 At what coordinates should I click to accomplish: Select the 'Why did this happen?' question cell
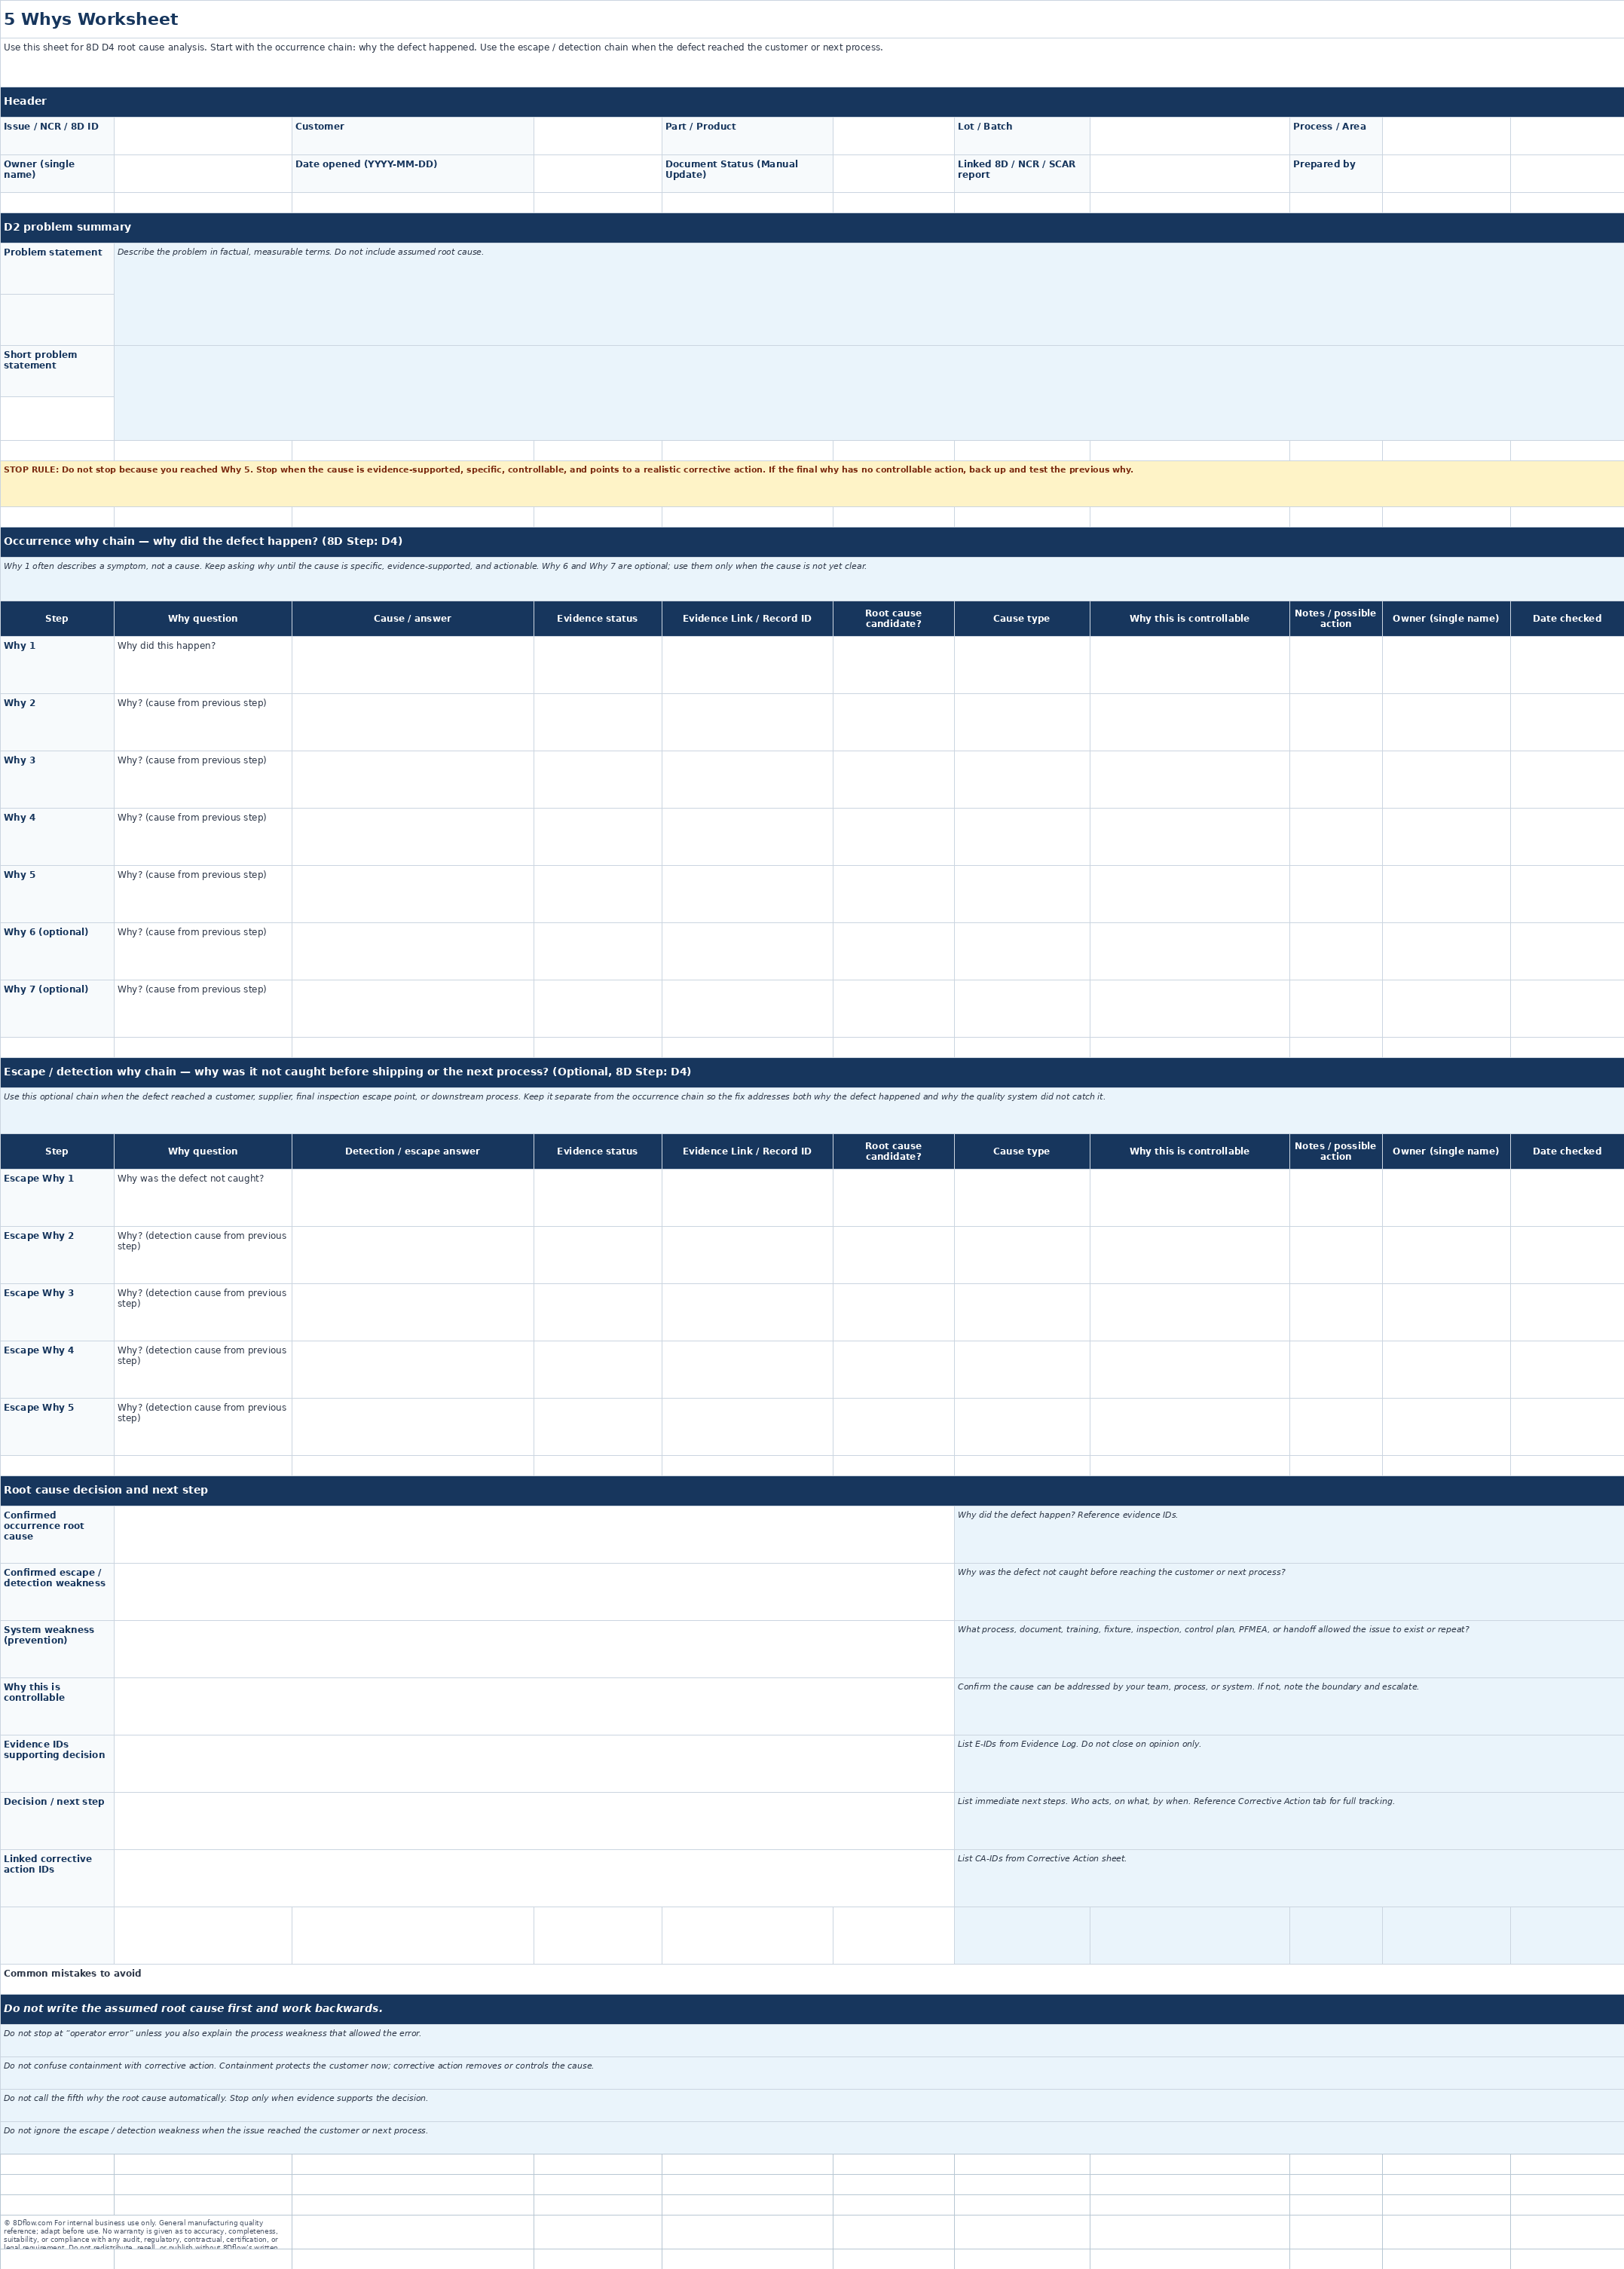pos(202,664)
